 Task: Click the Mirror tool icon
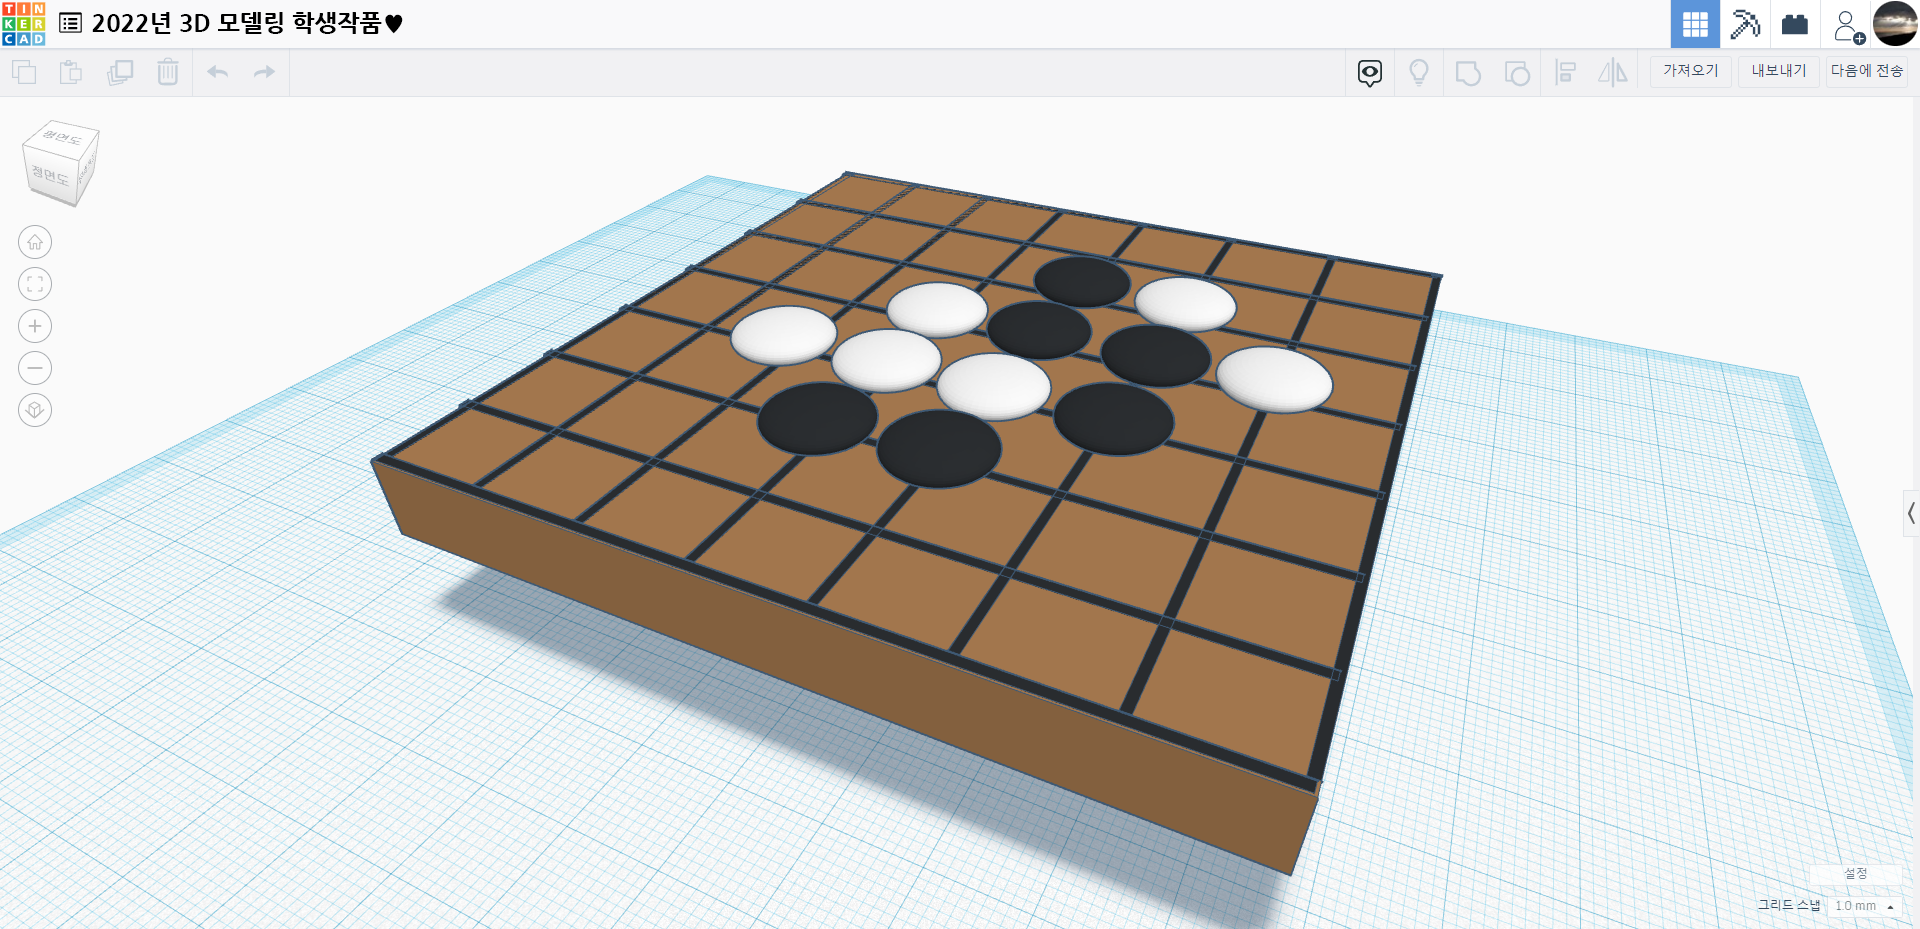1613,72
